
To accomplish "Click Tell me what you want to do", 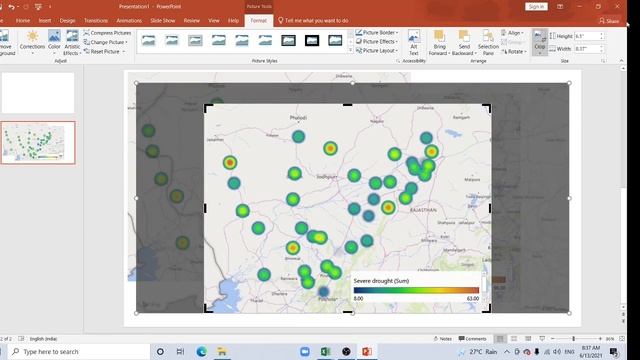I will click(x=313, y=20).
